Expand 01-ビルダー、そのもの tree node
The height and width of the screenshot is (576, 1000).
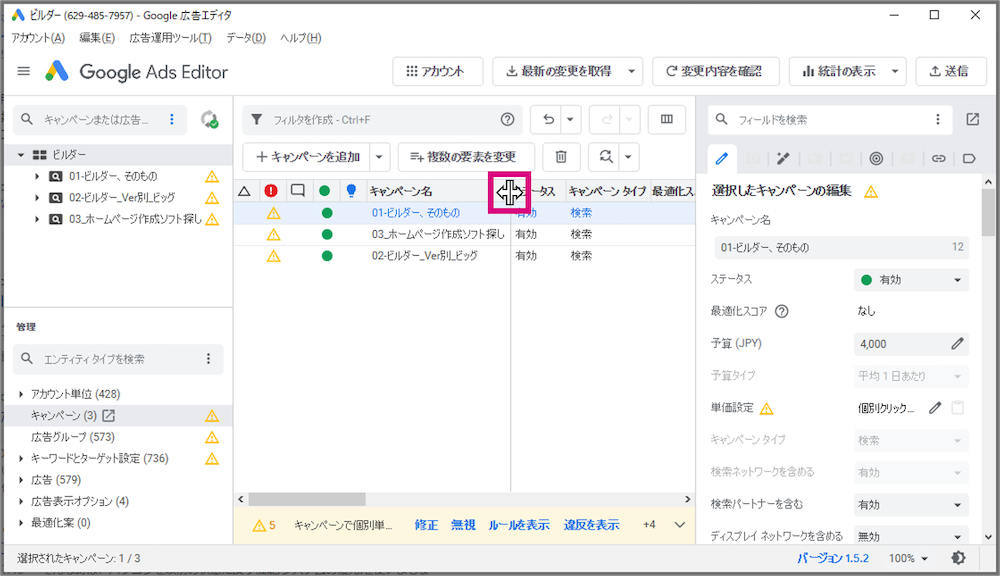tap(37, 176)
